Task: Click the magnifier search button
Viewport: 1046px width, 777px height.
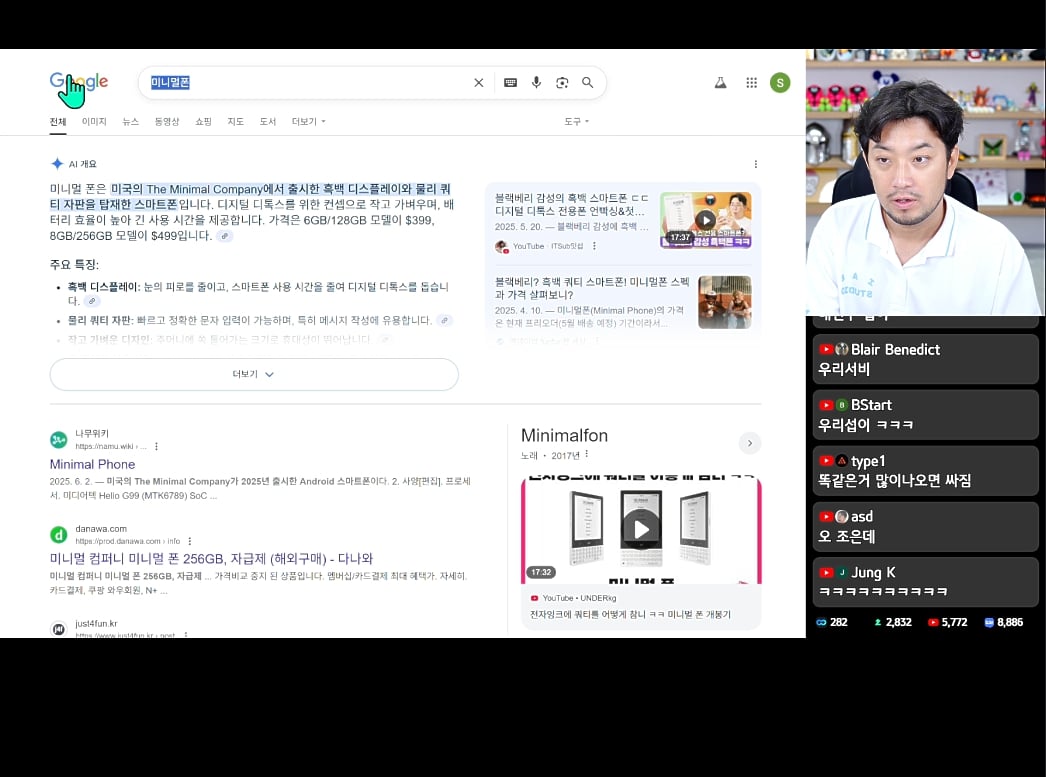Action: click(x=588, y=83)
